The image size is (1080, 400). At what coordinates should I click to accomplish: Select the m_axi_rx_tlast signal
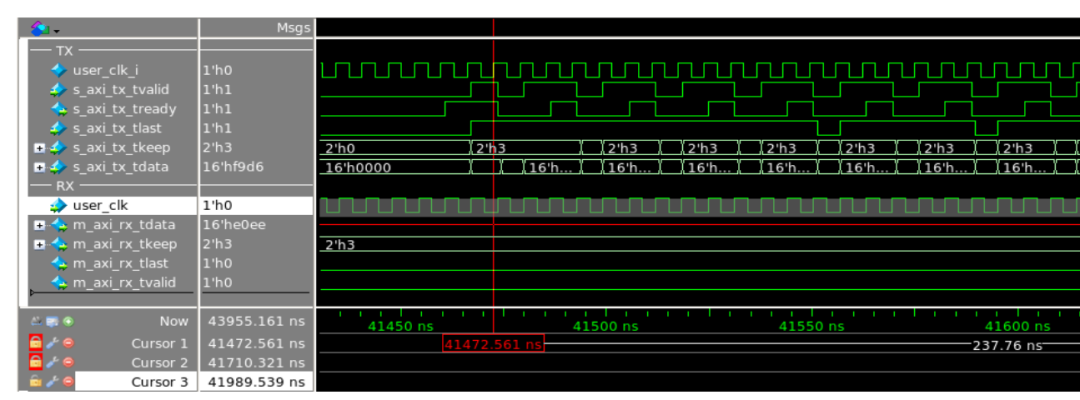pyautogui.click(x=121, y=263)
